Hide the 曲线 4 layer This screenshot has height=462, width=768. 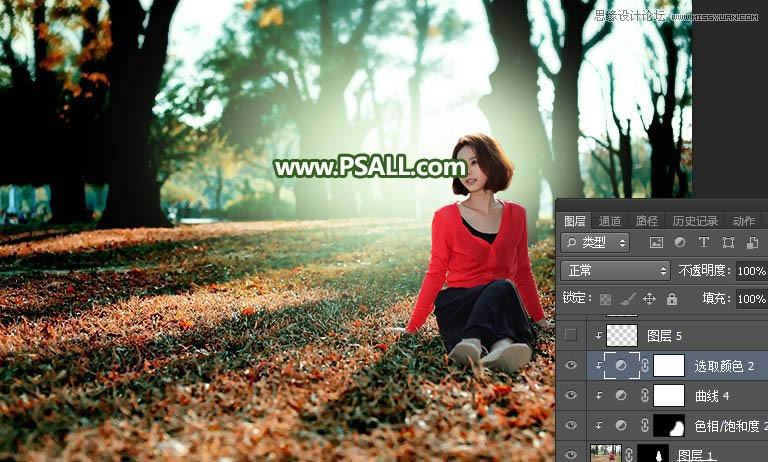[571, 396]
